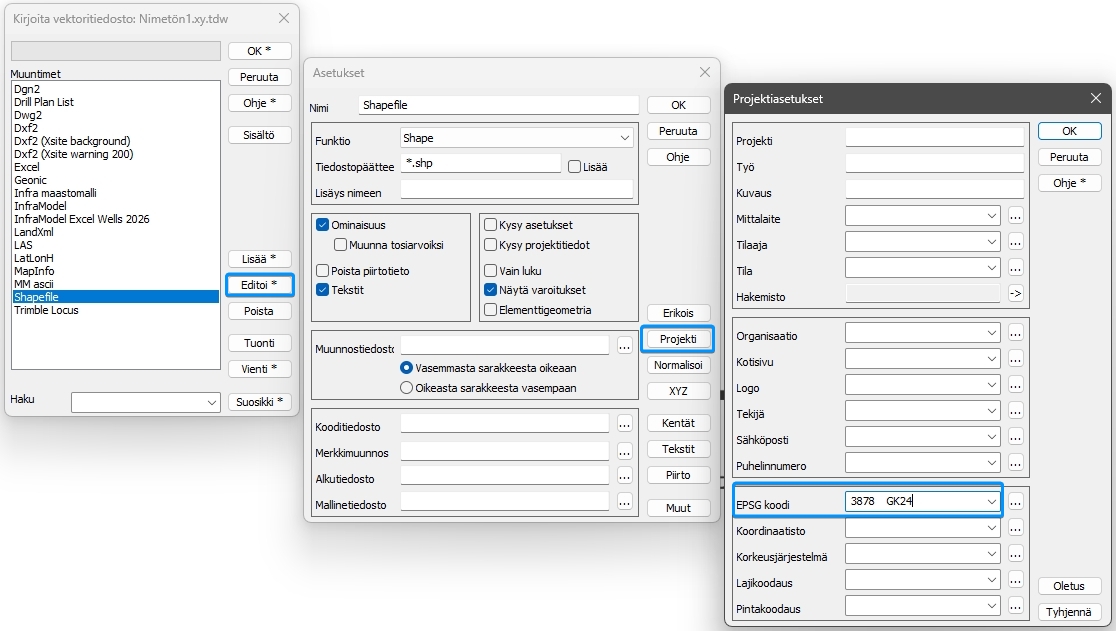Open browse dialog for Kooditiedosto field
The image size is (1116, 631).
tap(624, 425)
